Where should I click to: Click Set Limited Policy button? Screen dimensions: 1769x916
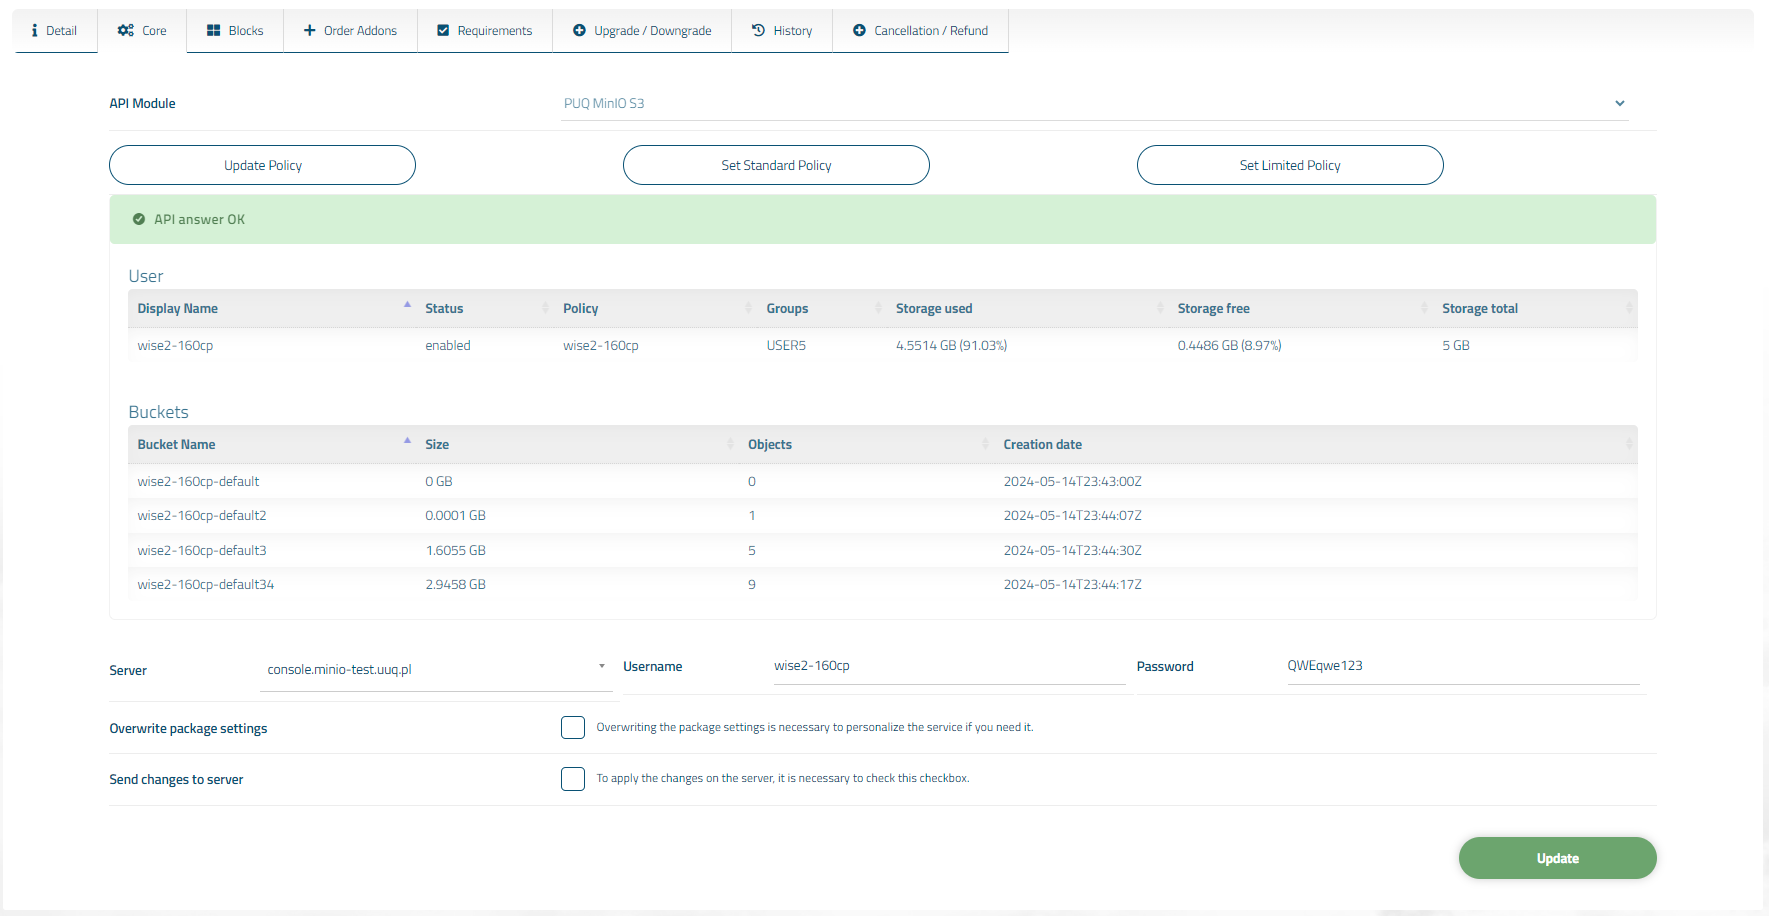pos(1290,165)
